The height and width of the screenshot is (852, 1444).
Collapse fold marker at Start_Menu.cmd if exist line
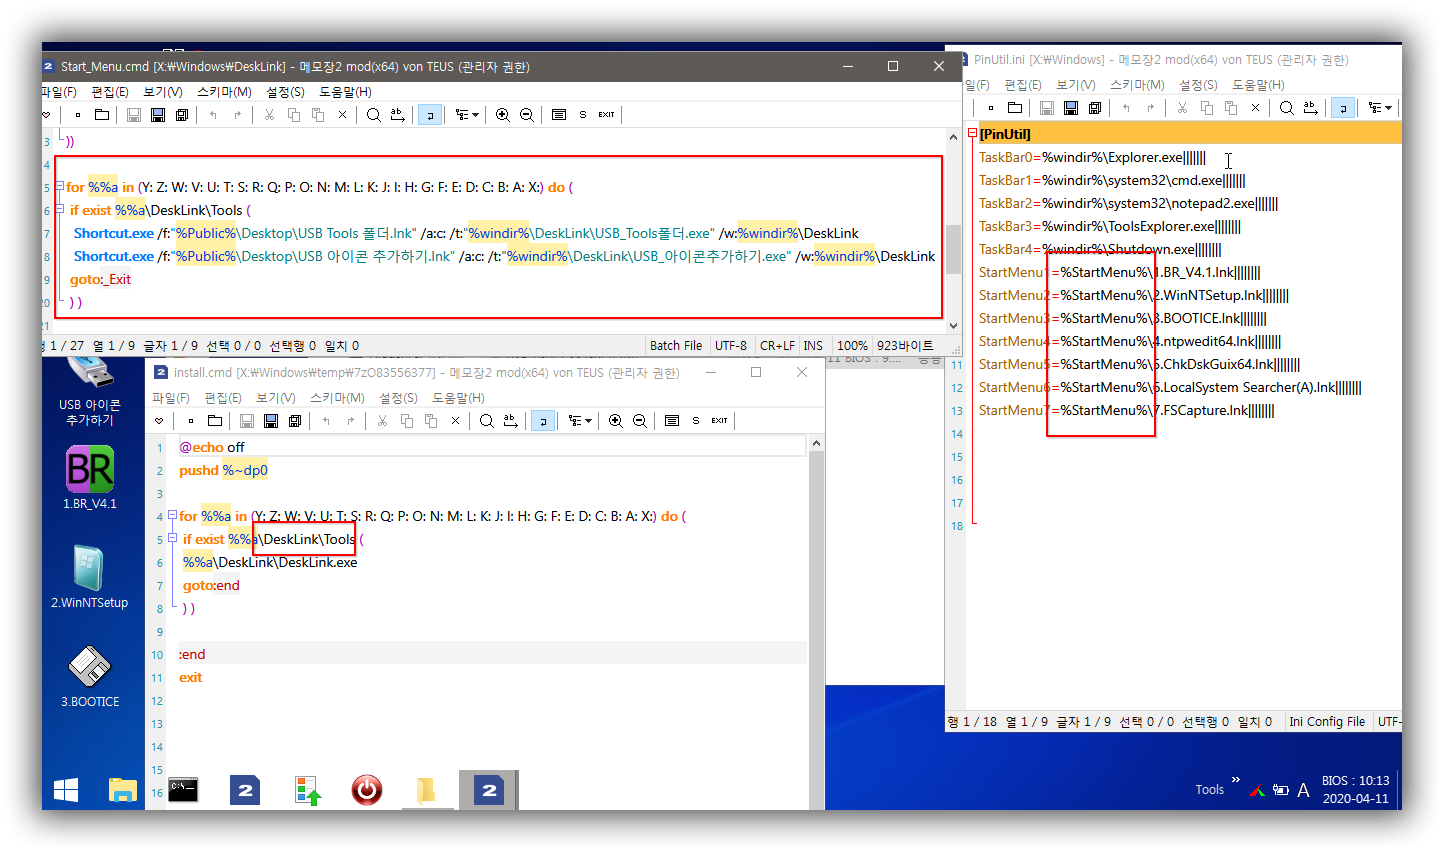(60, 210)
